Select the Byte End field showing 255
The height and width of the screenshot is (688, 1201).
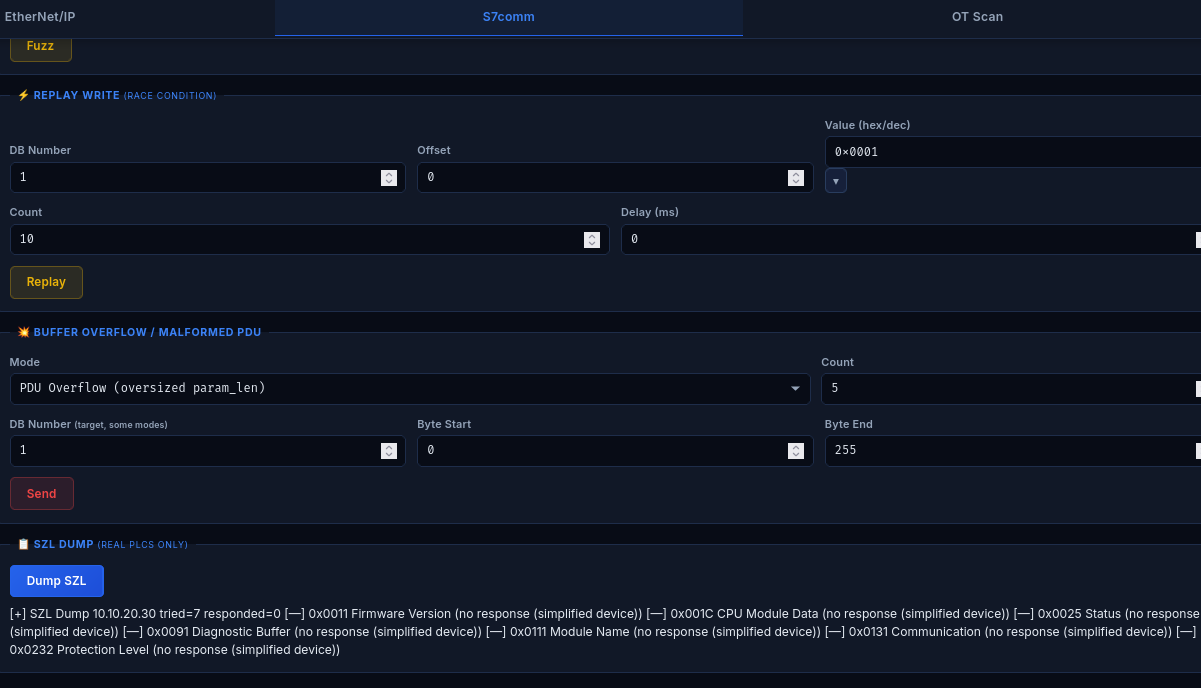coord(1000,450)
